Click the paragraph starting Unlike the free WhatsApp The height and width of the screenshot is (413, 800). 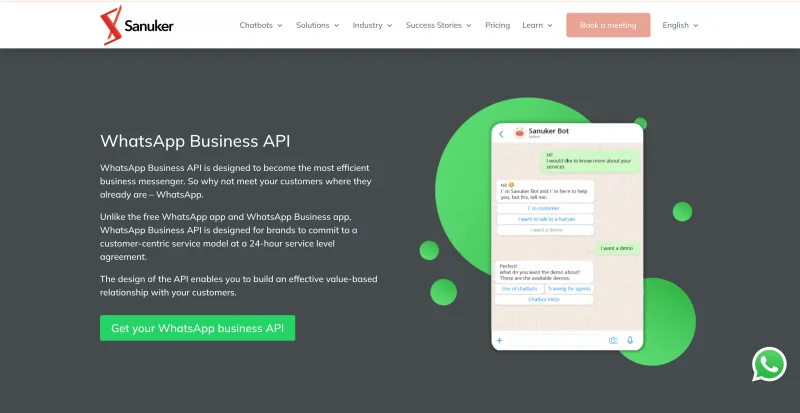[x=230, y=237]
